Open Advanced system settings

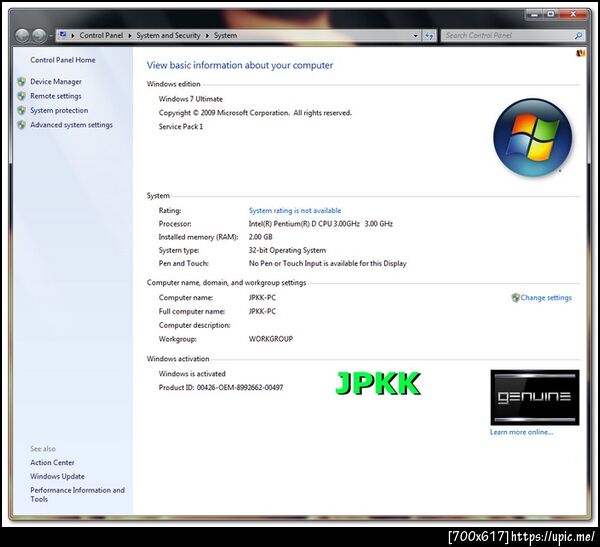pos(71,125)
